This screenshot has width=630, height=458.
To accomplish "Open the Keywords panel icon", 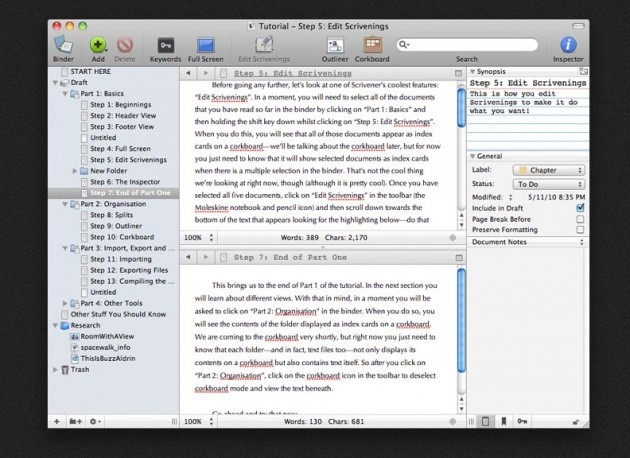I will tap(166, 45).
